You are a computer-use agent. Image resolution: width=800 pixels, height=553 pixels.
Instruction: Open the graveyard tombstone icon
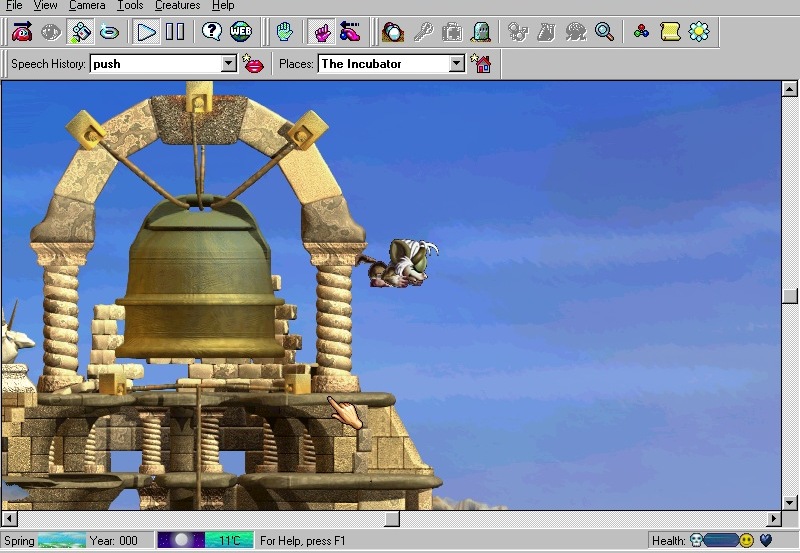point(480,32)
